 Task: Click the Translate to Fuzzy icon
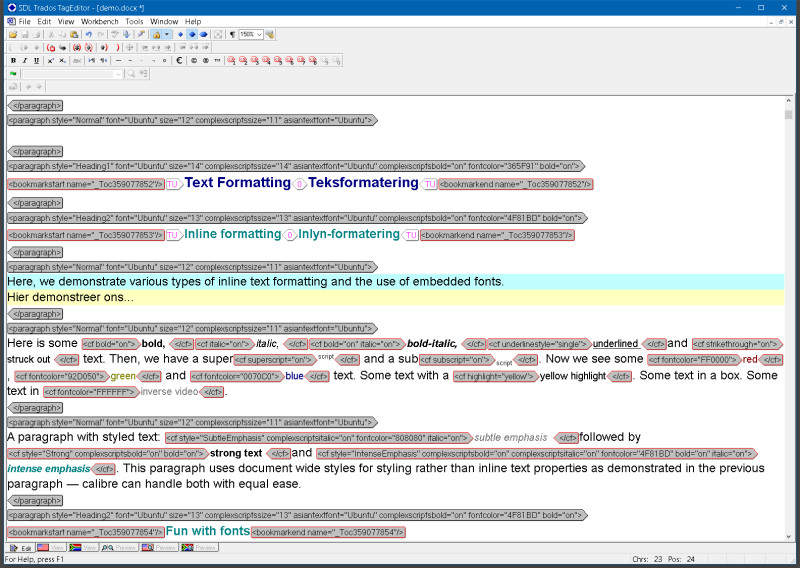click(89, 47)
